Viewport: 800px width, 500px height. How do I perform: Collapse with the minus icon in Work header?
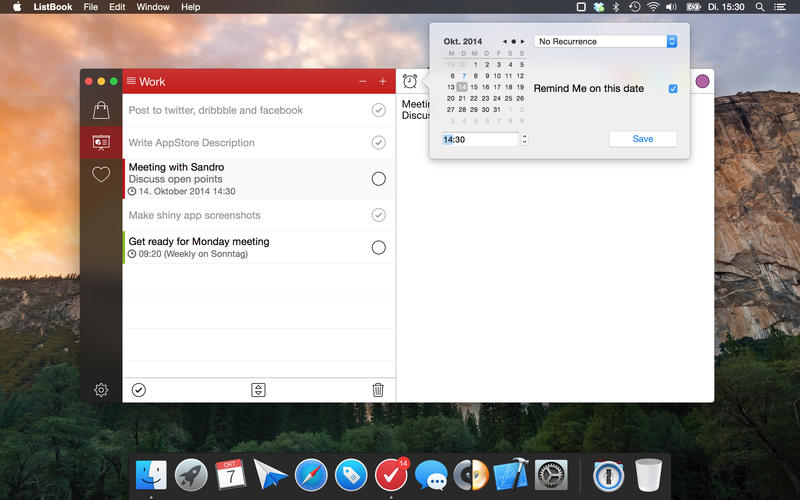coord(363,82)
